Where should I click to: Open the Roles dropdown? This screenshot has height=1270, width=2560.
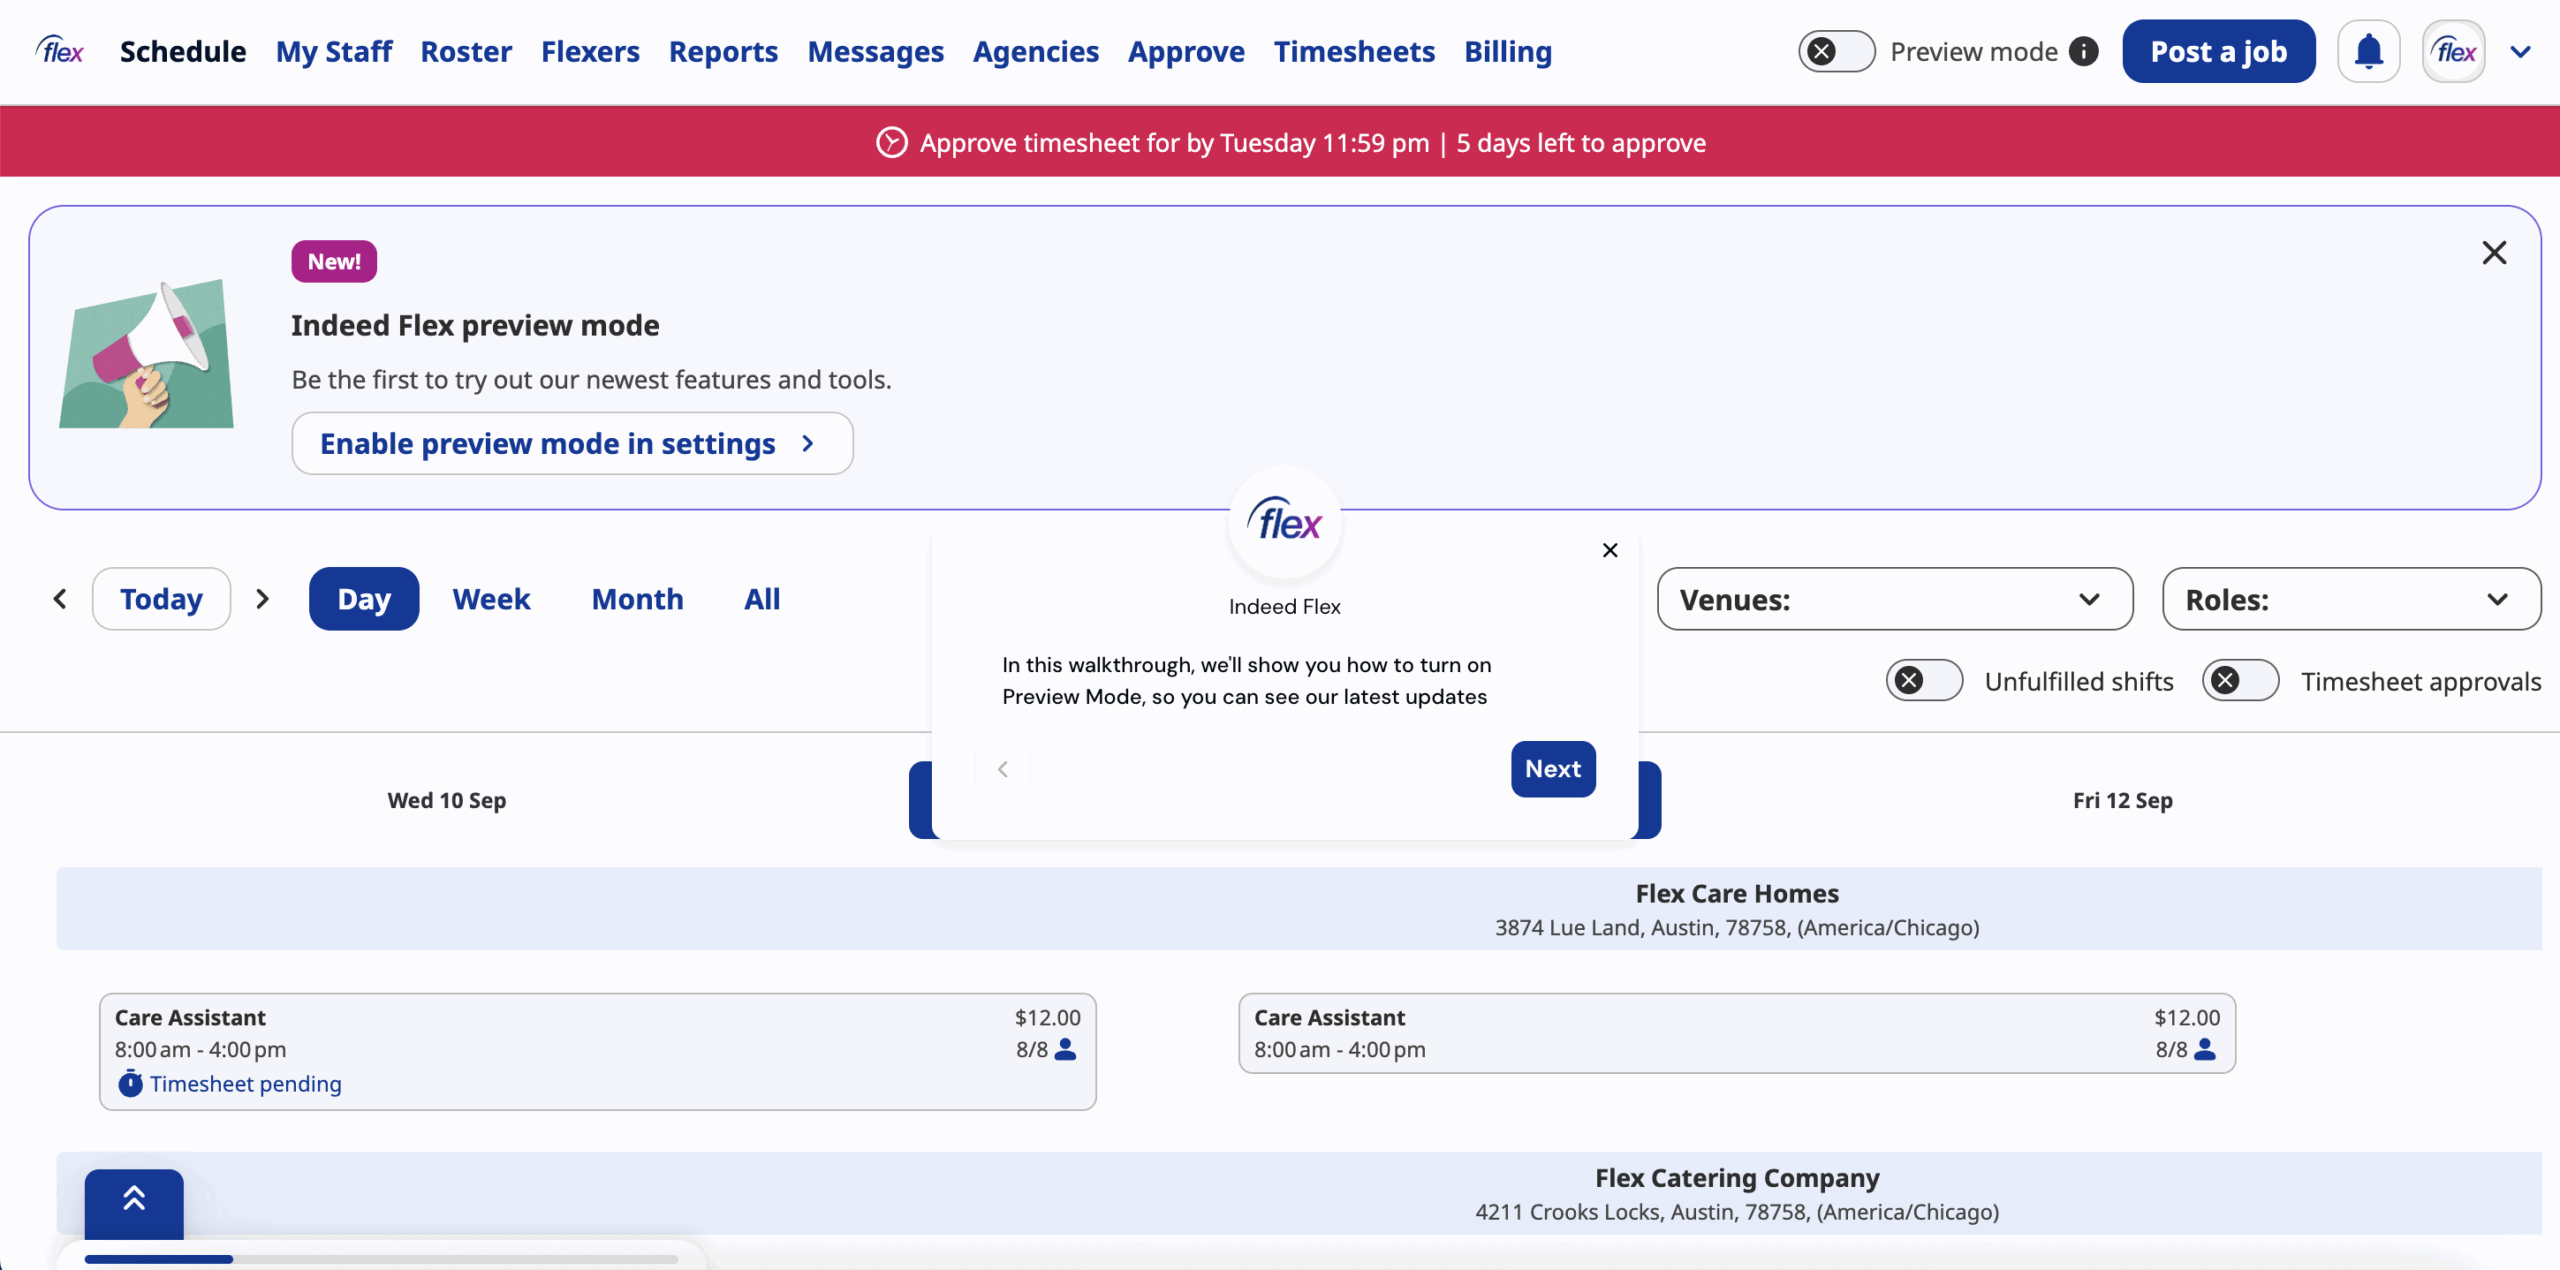click(2351, 598)
